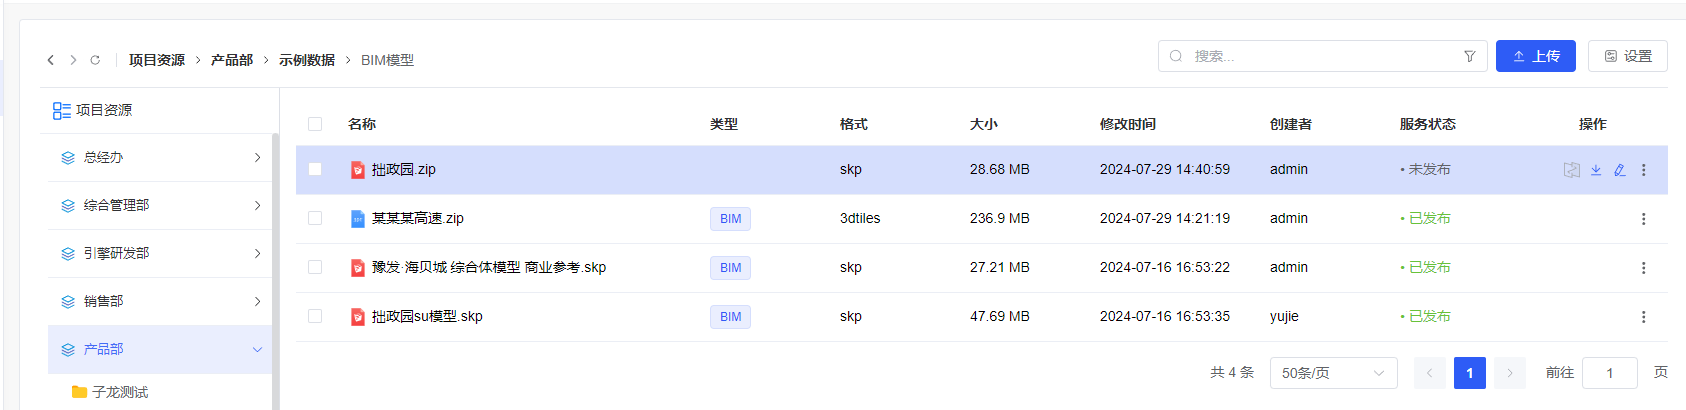Click the refresh icon beside breadcrumb
The image size is (1686, 410).
click(x=95, y=60)
